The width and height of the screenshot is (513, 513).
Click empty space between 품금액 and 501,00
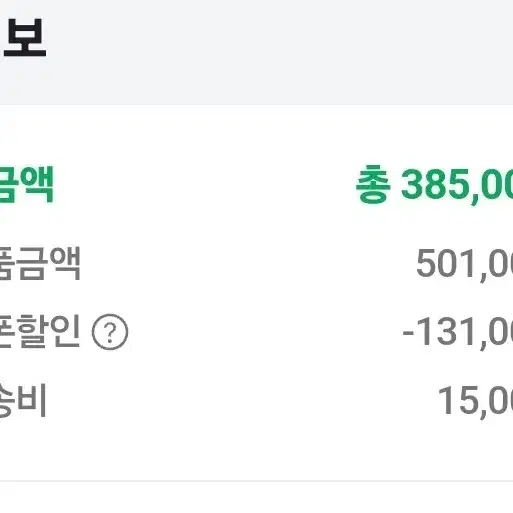(248, 264)
